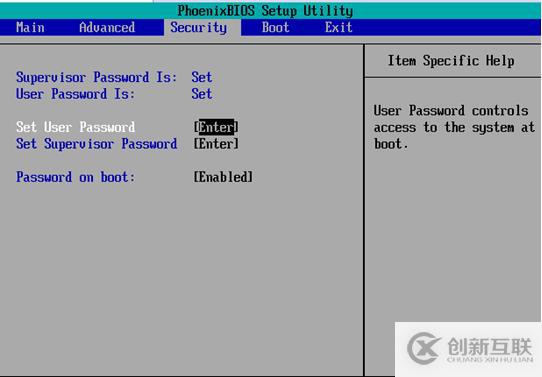Click the PhoenixBIOS Setup Utility title
This screenshot has width=542, height=377.
tap(265, 11)
